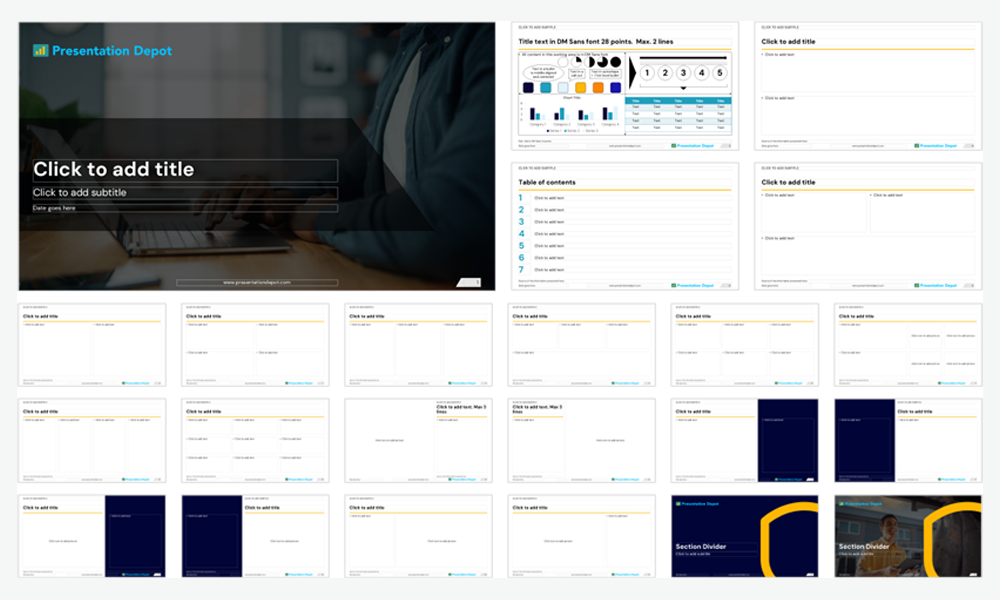Screen dimensions: 1000x600
Task: Click numbered circle 5 on the guide slide
Action: (x=720, y=73)
